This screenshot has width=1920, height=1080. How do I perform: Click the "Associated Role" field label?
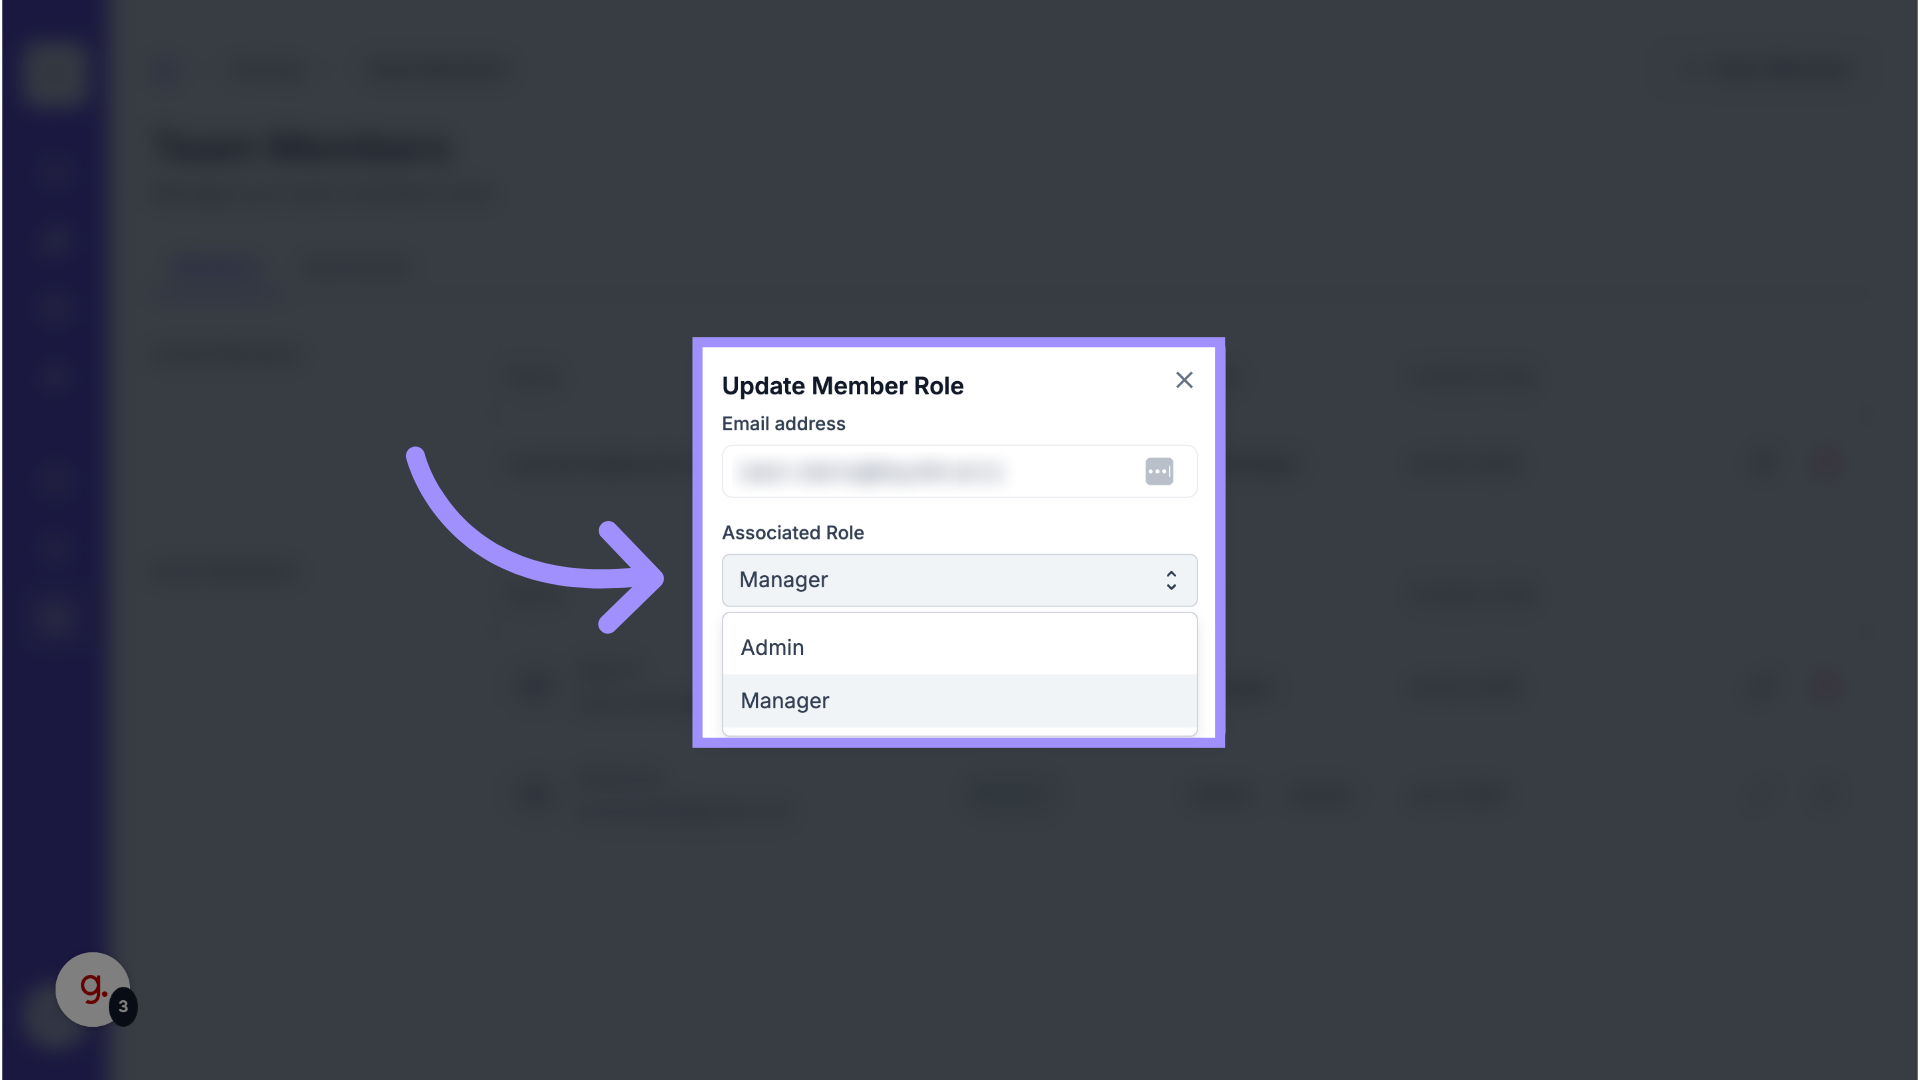point(792,533)
